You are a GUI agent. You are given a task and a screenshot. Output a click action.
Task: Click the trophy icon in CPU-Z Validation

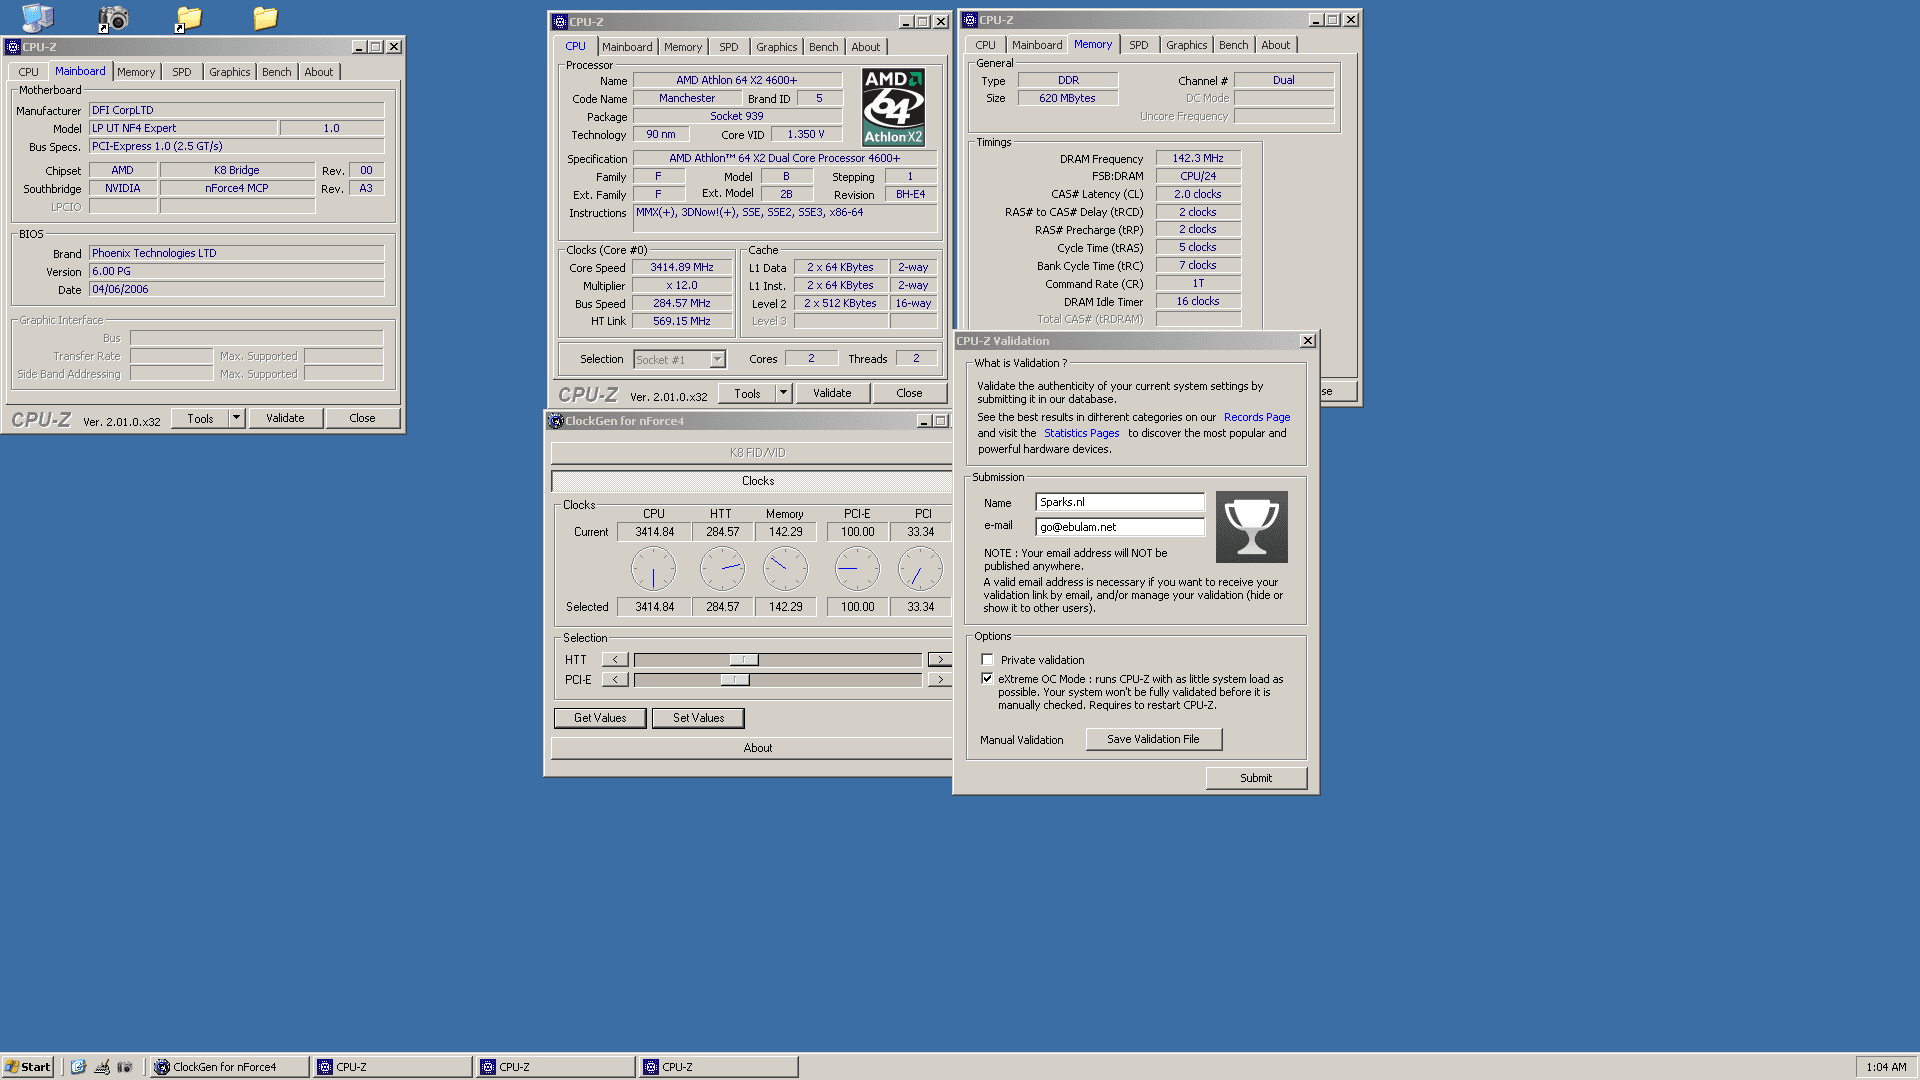[x=1251, y=527]
